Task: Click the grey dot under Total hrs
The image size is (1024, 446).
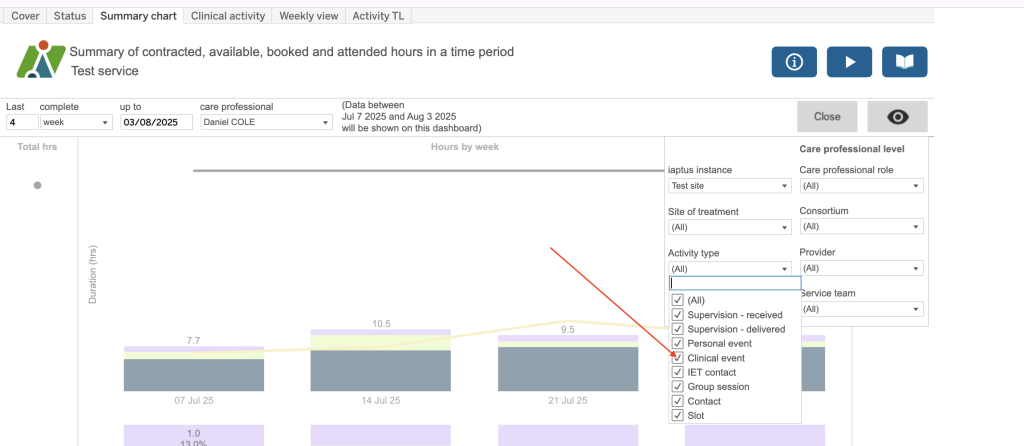Action: click(x=38, y=185)
